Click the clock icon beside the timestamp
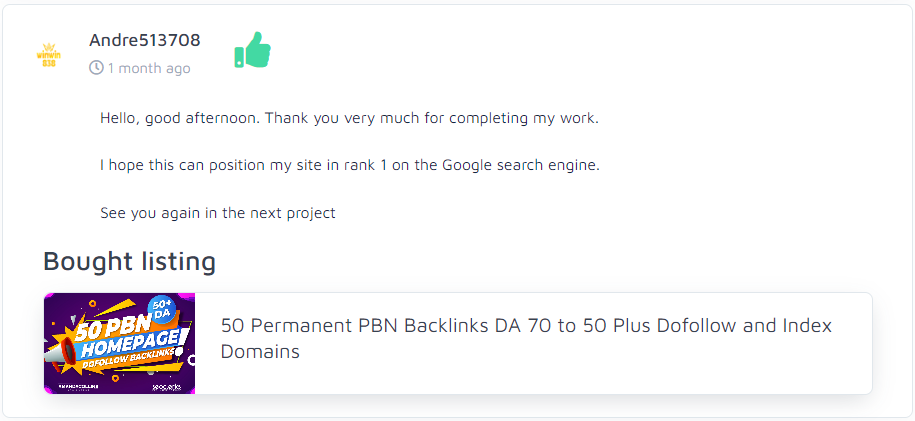The height and width of the screenshot is (421, 915). click(96, 68)
